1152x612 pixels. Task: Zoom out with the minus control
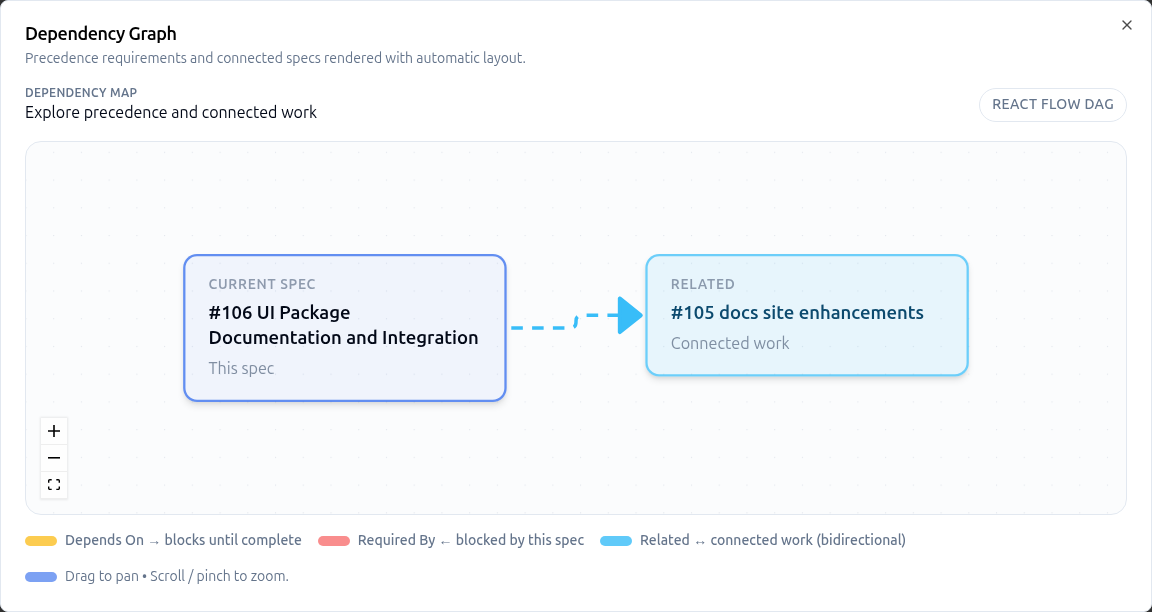pyautogui.click(x=54, y=457)
